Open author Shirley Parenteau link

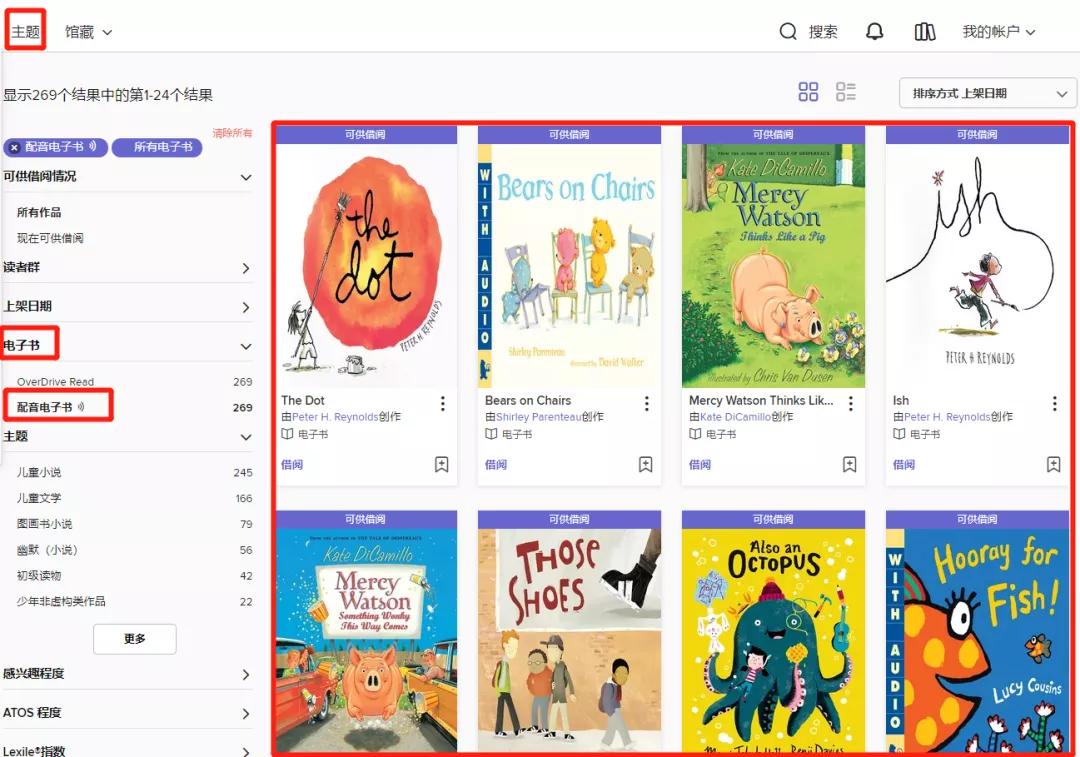pos(539,417)
